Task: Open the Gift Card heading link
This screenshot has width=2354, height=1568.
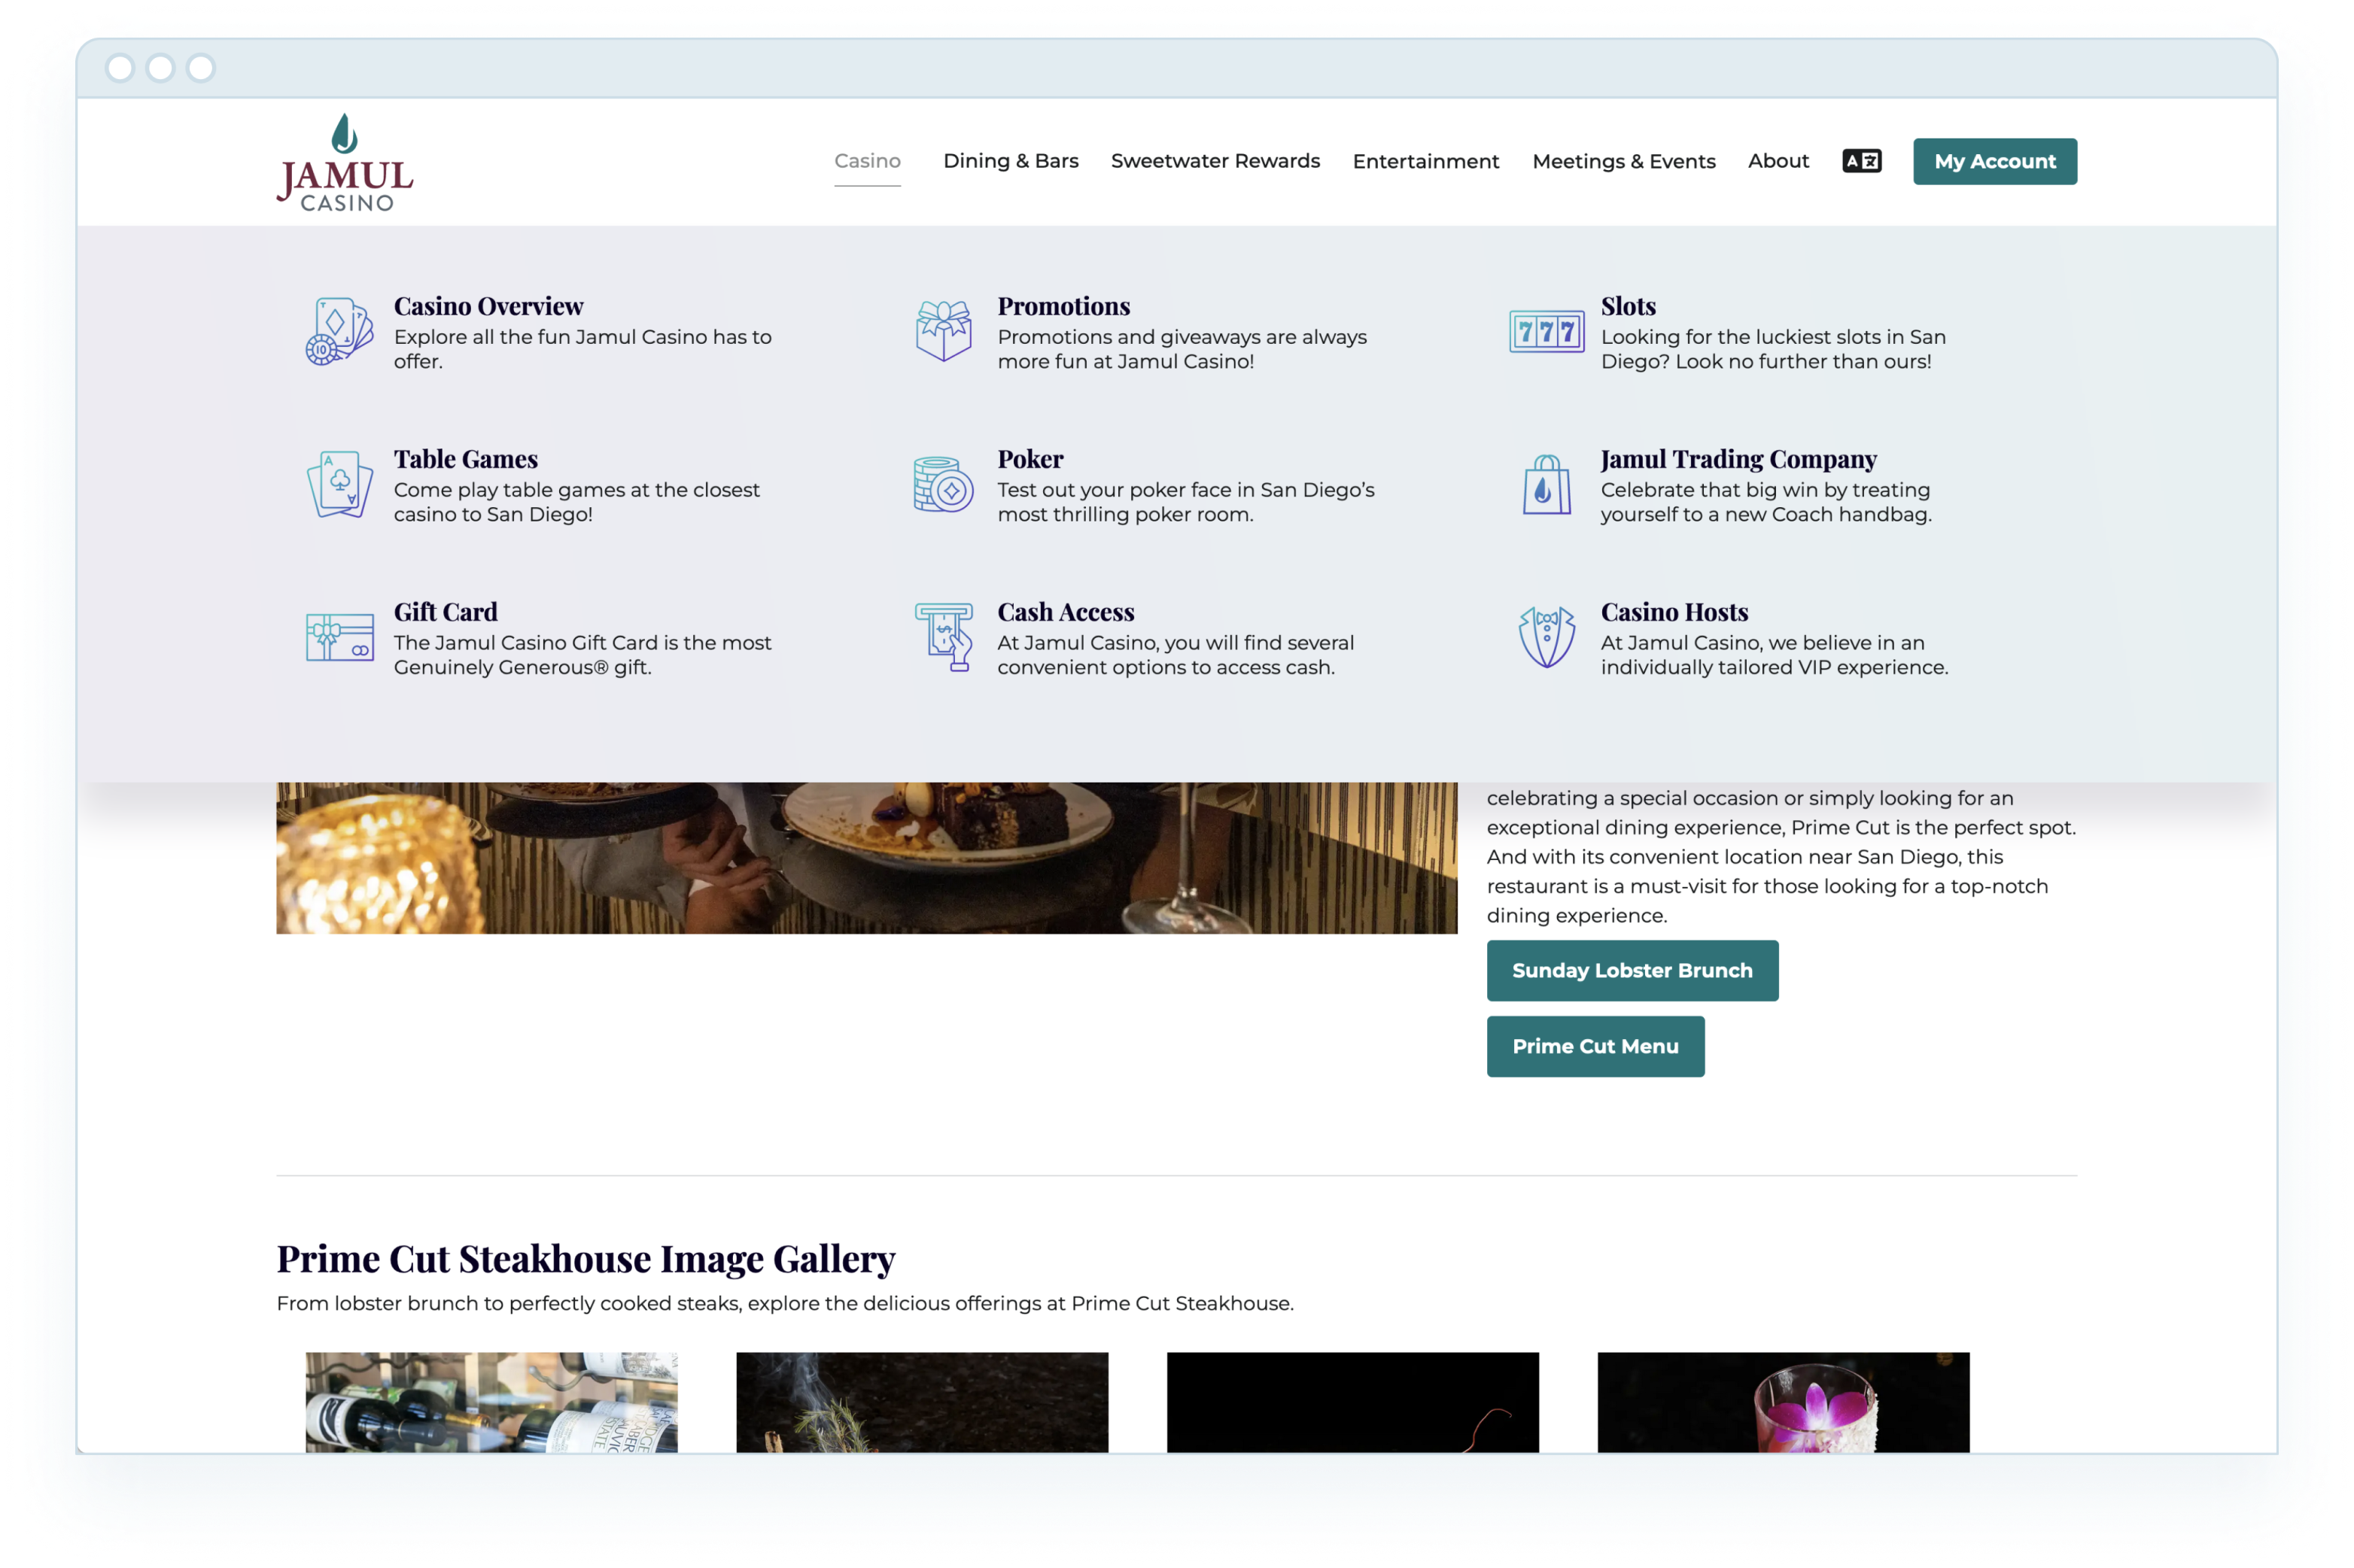Action: click(445, 612)
